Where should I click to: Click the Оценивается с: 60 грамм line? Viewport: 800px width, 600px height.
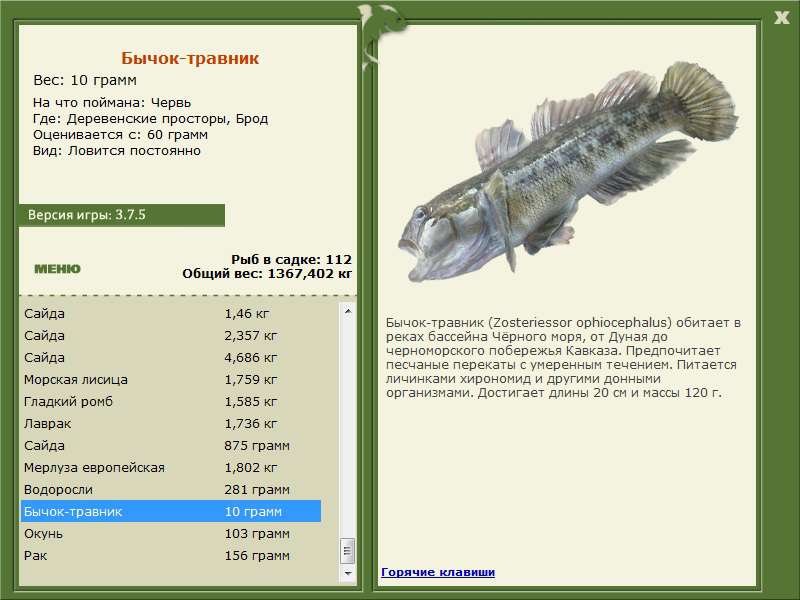click(x=120, y=135)
